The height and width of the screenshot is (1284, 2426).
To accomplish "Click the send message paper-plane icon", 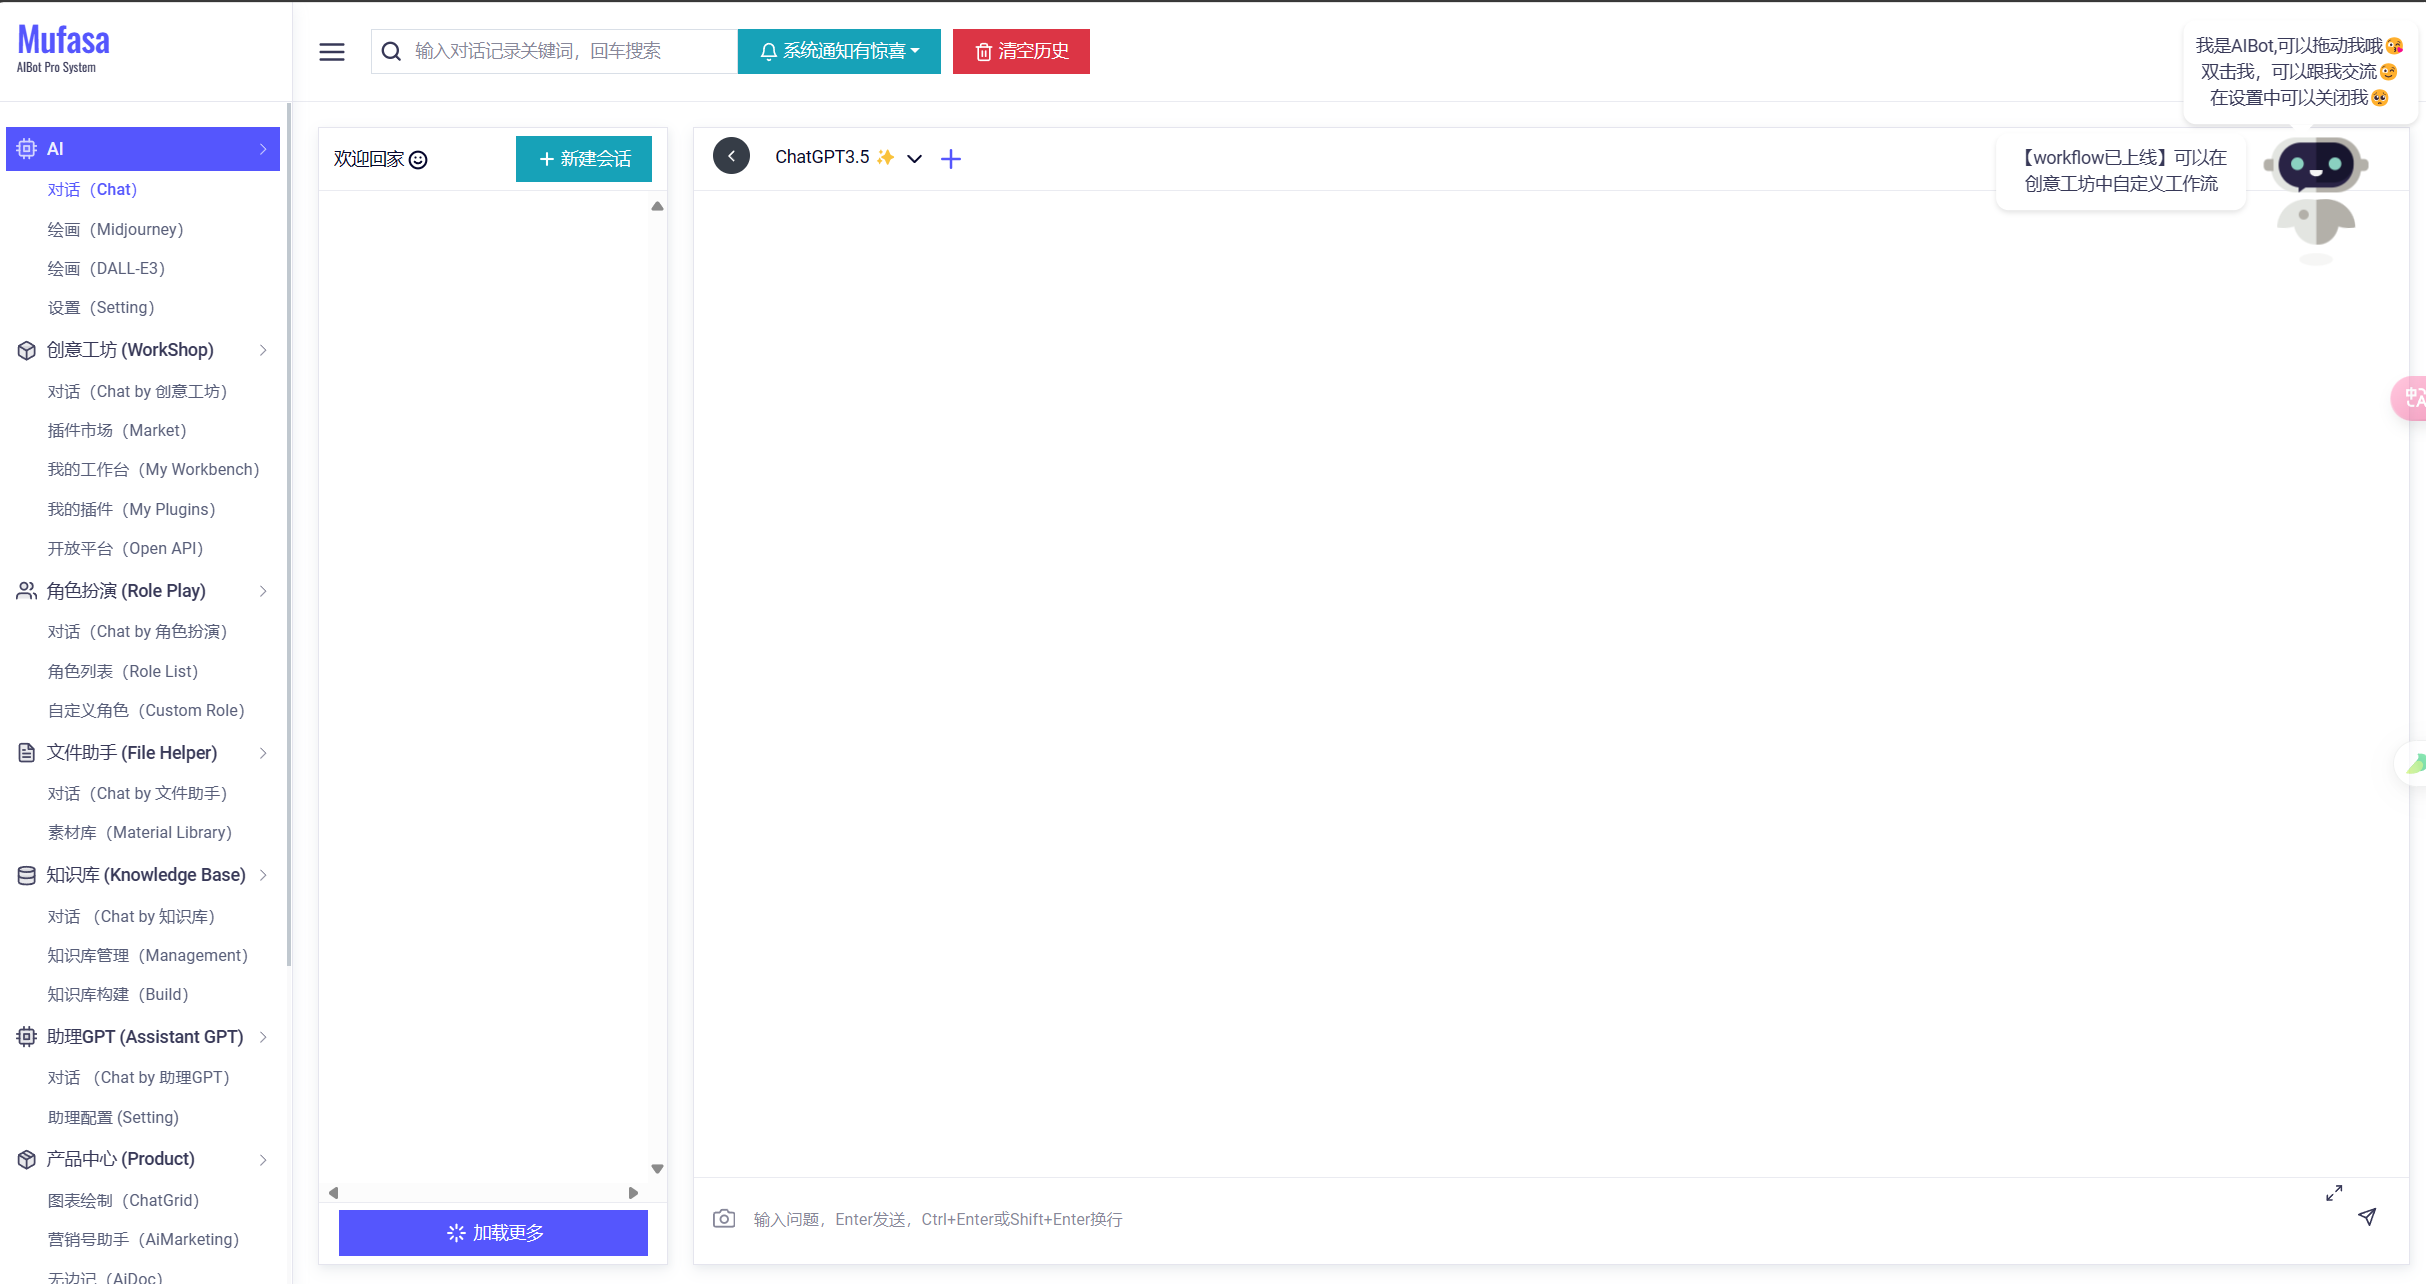I will tap(2367, 1216).
